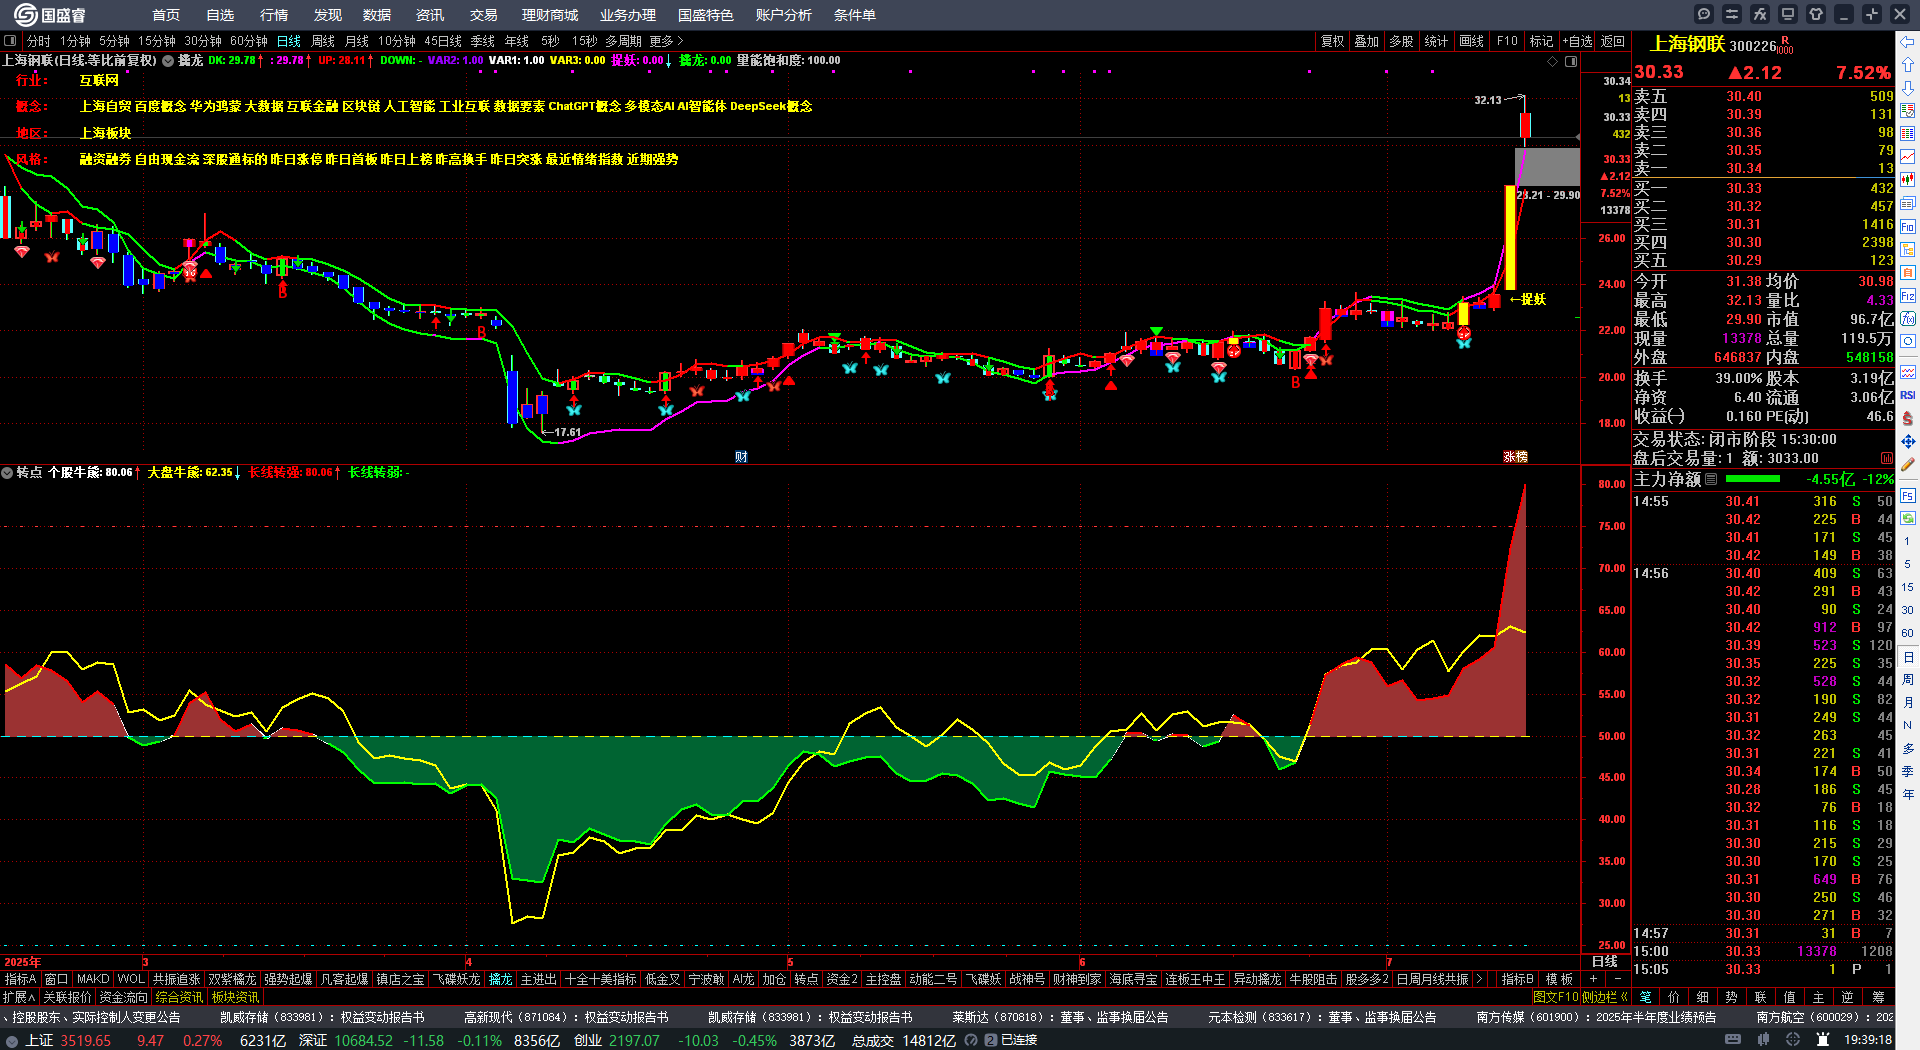
Task: Select the 资金流向 tab
Action: tap(123, 997)
